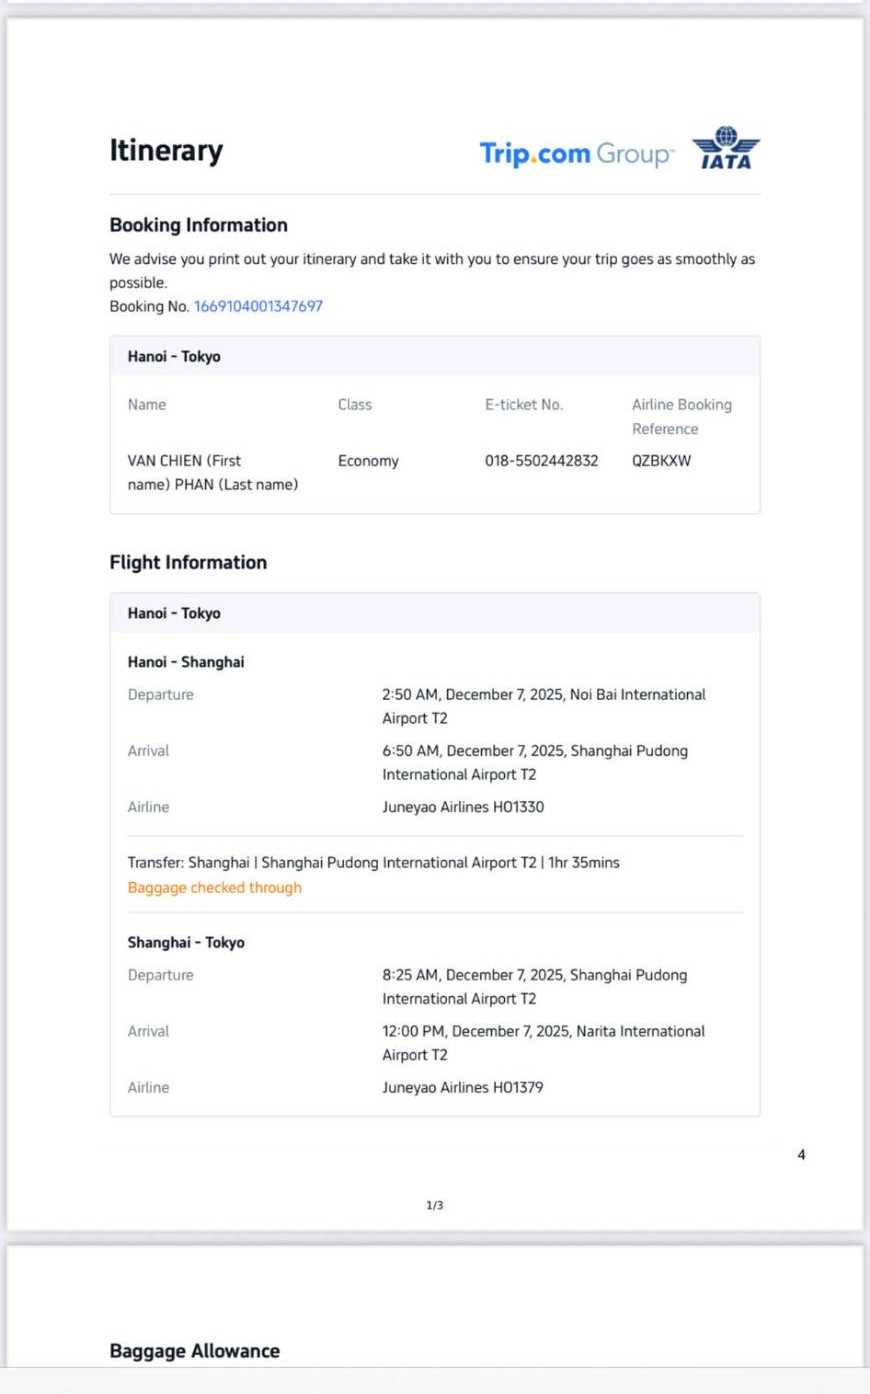Click the 2:50 AM Noi Bai departure details
The height and width of the screenshot is (1394, 870).
click(543, 706)
